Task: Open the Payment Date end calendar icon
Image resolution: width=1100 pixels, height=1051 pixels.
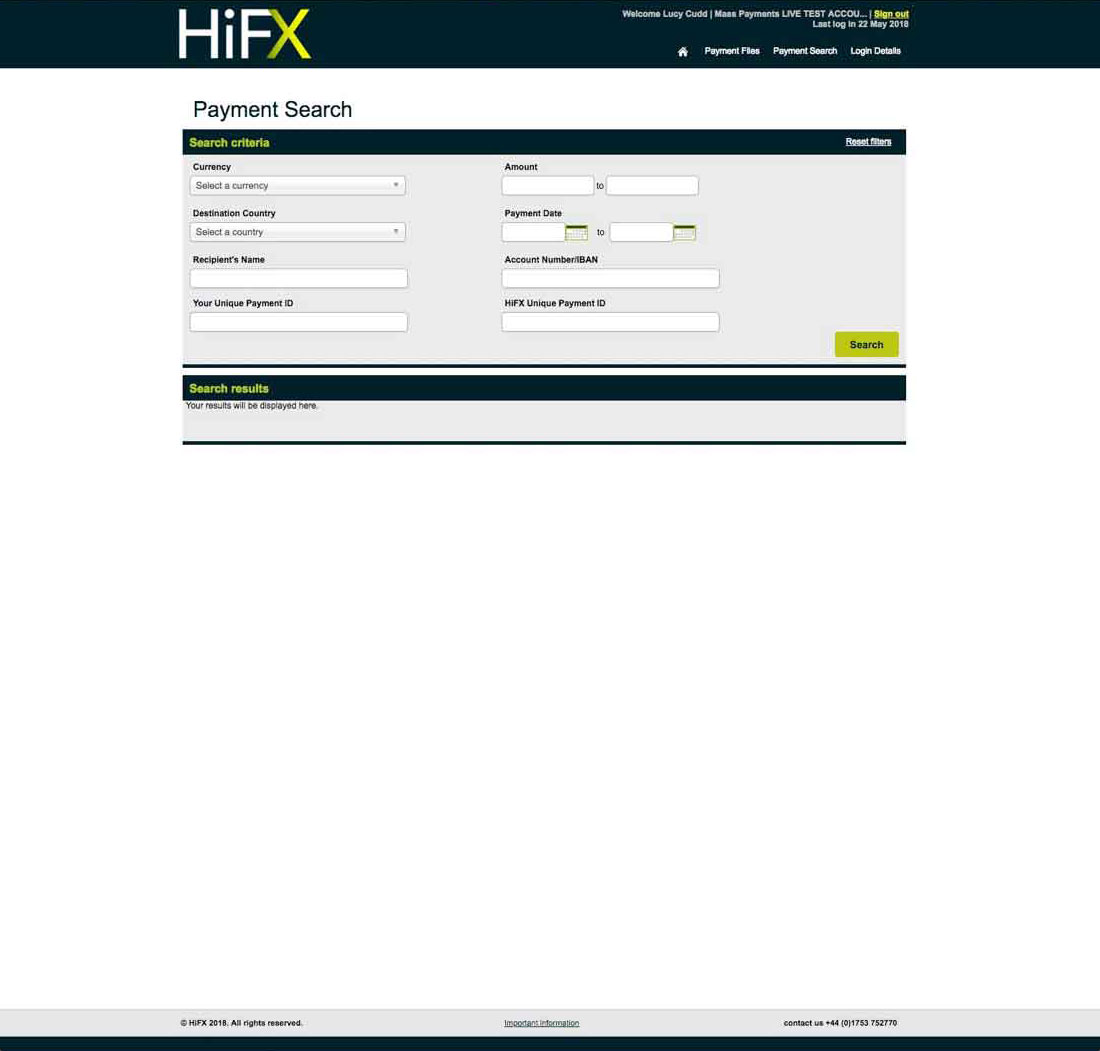Action: pyautogui.click(x=684, y=232)
